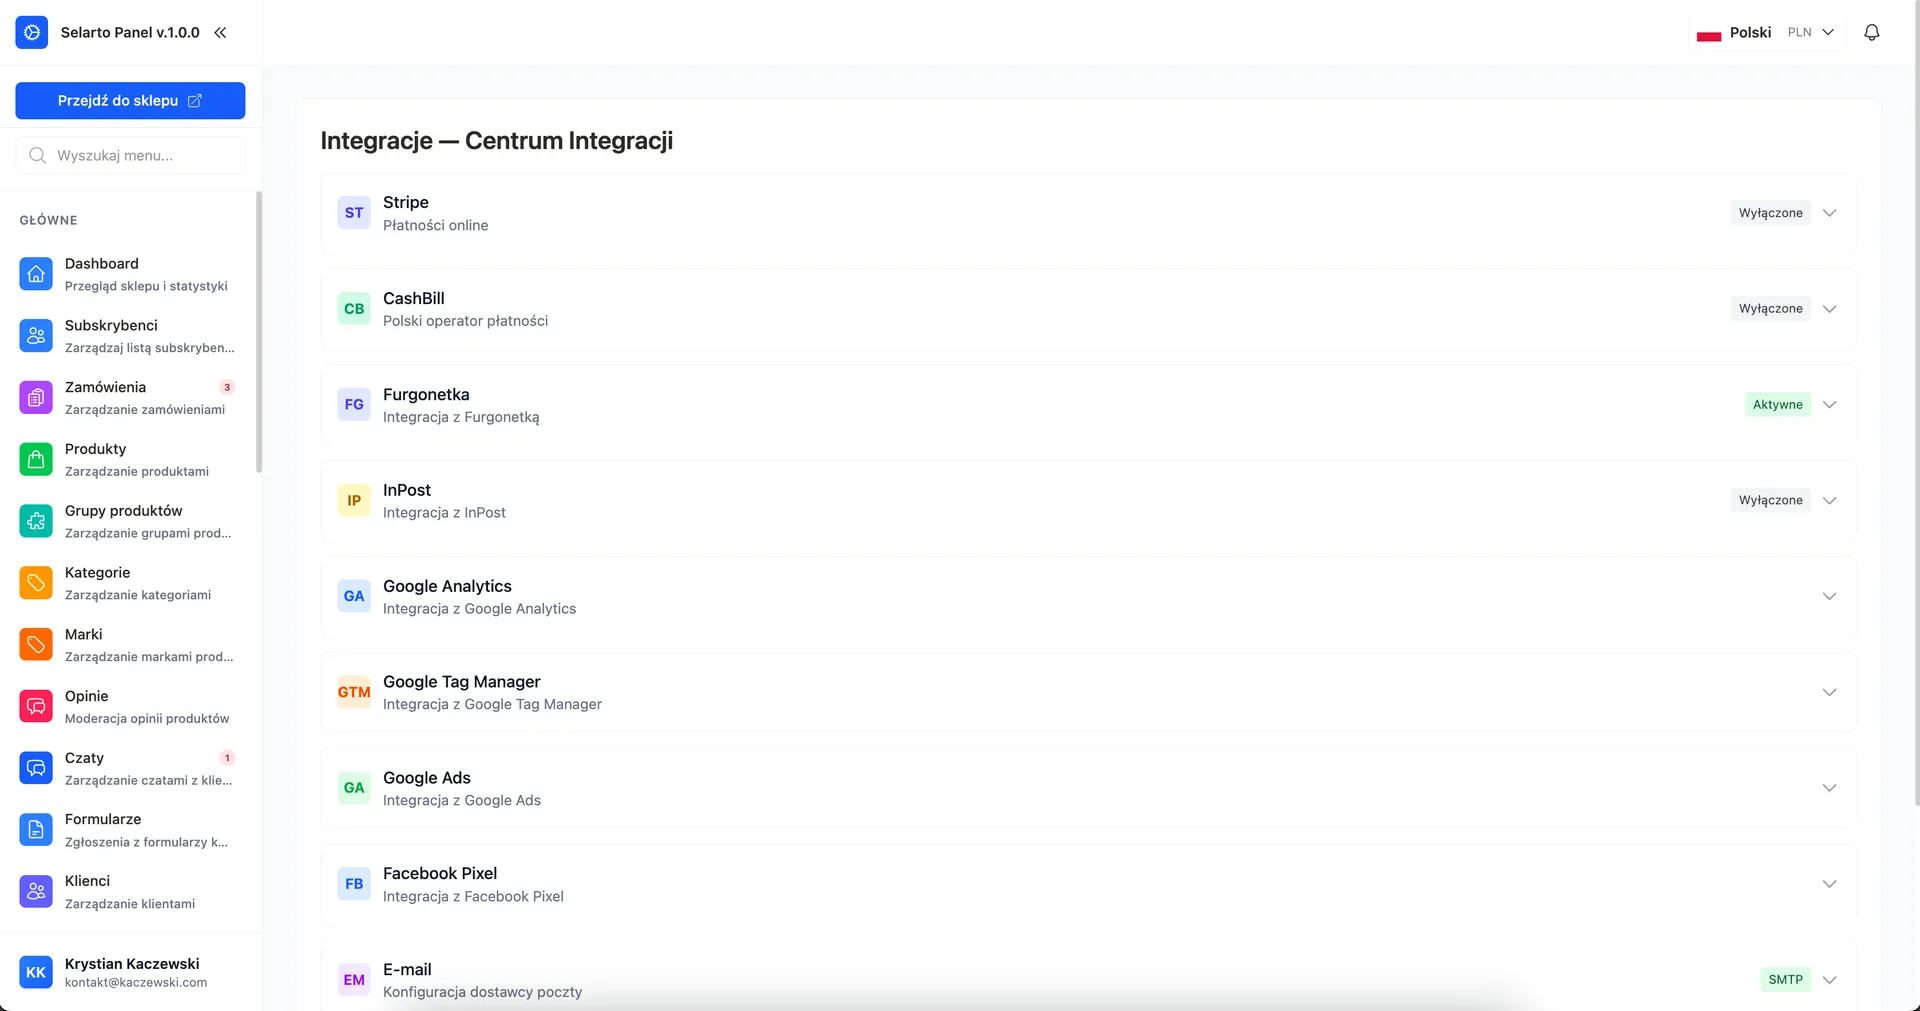Viewport: 1920px width, 1011px height.
Task: Expand the Furgonetka integration chevron
Action: (x=1829, y=405)
